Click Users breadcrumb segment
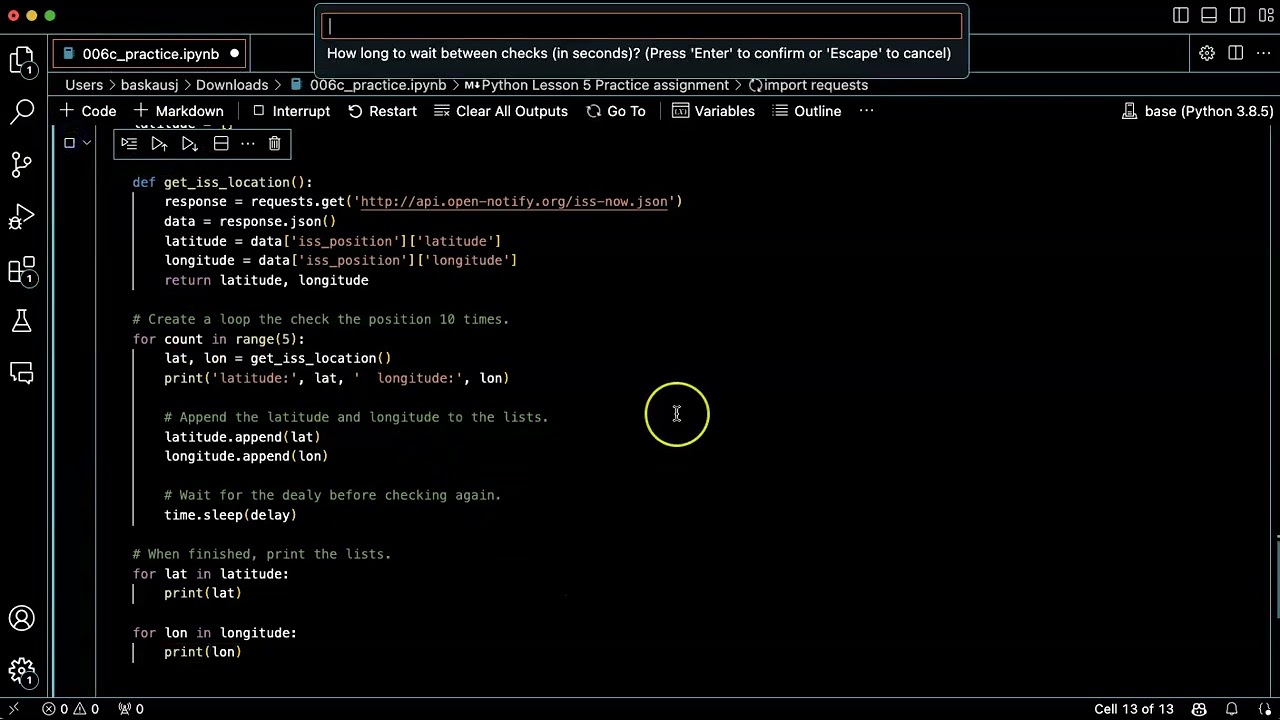1280x720 pixels. pos(84,85)
